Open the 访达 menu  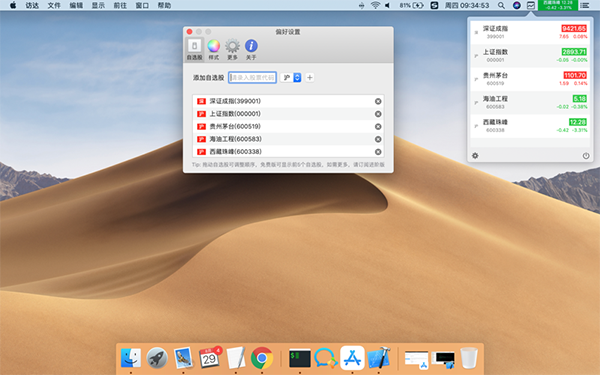click(x=32, y=5)
